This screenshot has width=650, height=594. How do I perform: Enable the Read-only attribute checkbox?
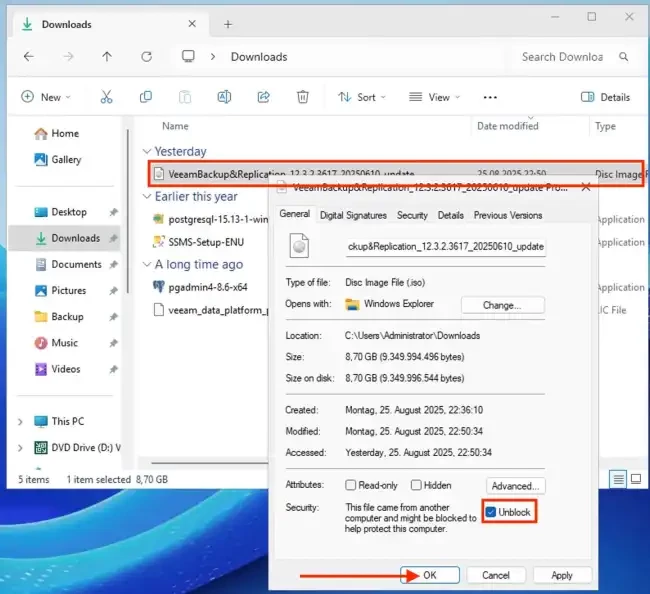pyautogui.click(x=350, y=485)
